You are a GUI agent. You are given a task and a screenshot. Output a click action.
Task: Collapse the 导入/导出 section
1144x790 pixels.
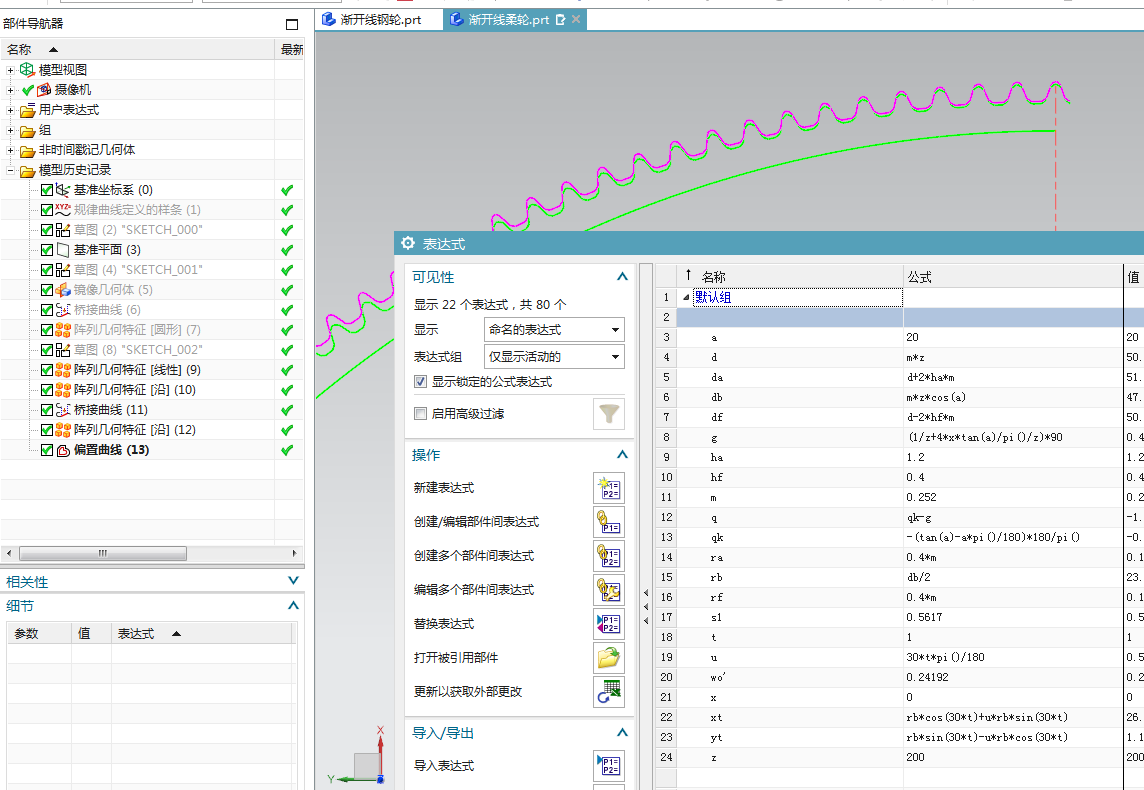click(622, 732)
